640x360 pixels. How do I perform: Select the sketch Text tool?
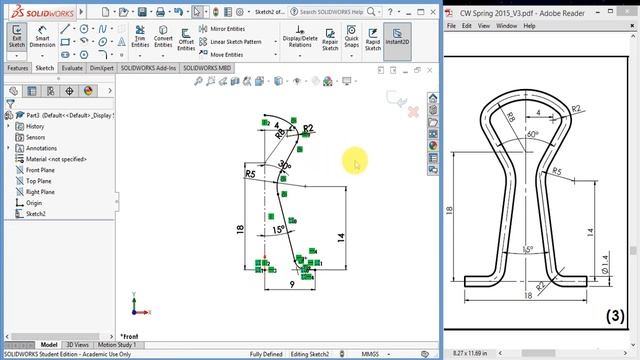pos(122,42)
